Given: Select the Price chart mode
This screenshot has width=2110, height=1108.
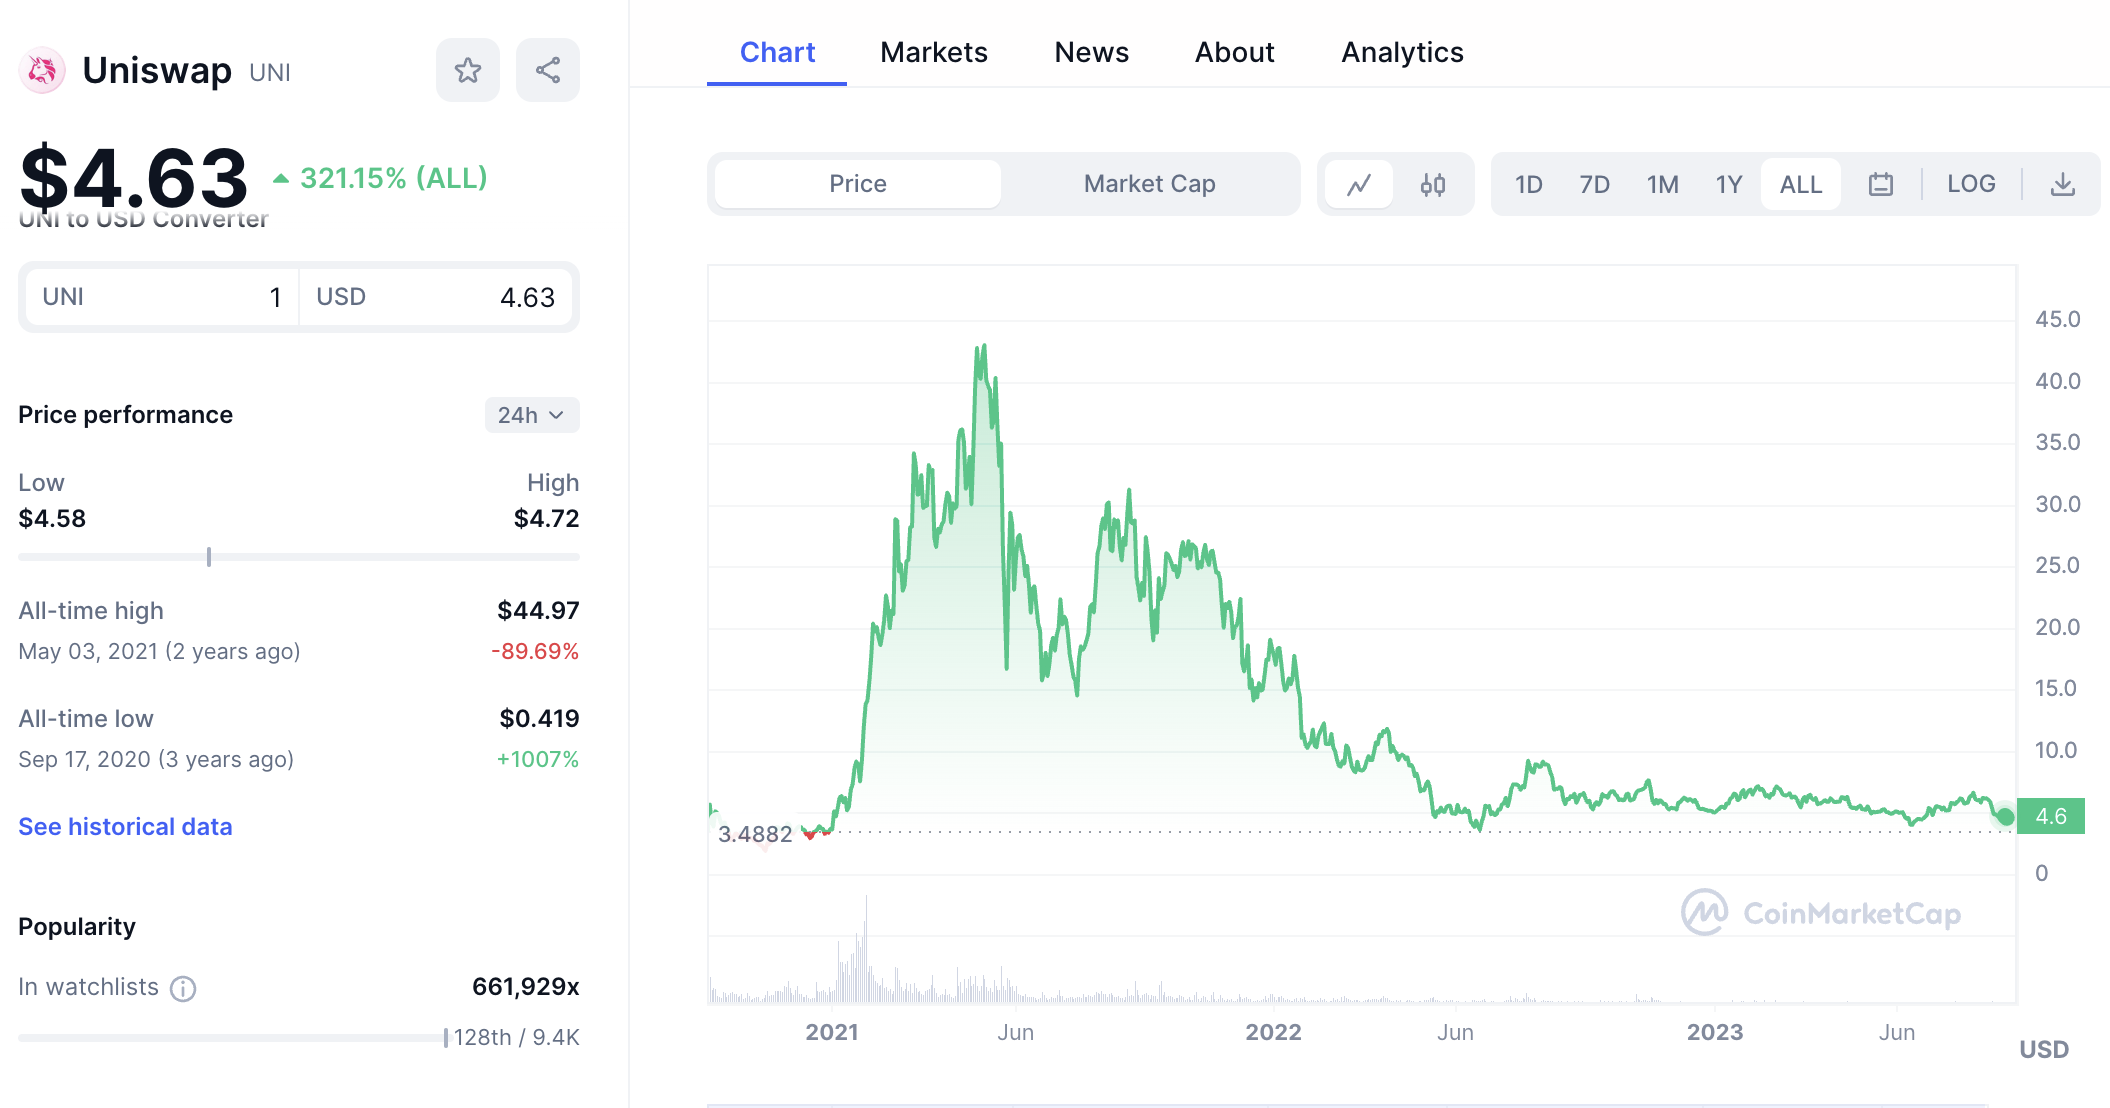Looking at the screenshot, I should (858, 184).
